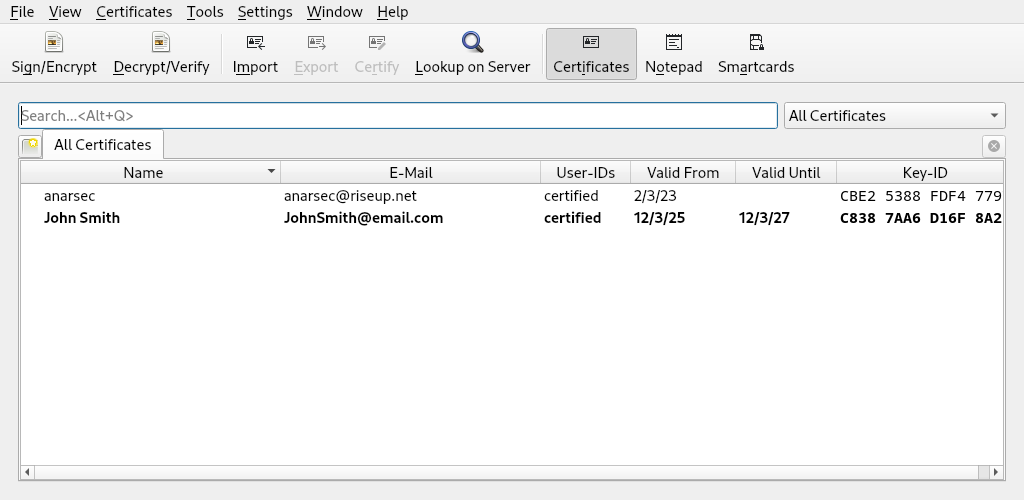Viewport: 1024px width, 500px height.
Task: Click the horizontal scrollbar left arrow
Action: pyautogui.click(x=27, y=472)
